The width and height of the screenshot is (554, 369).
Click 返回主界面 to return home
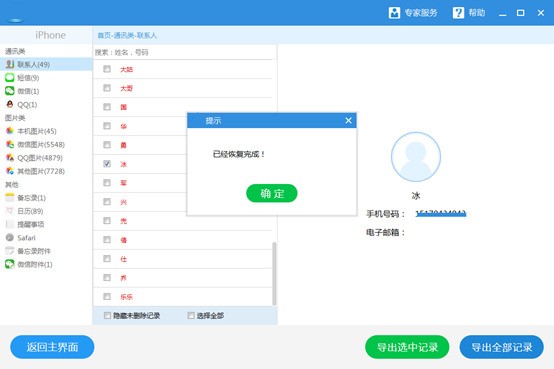tap(52, 347)
